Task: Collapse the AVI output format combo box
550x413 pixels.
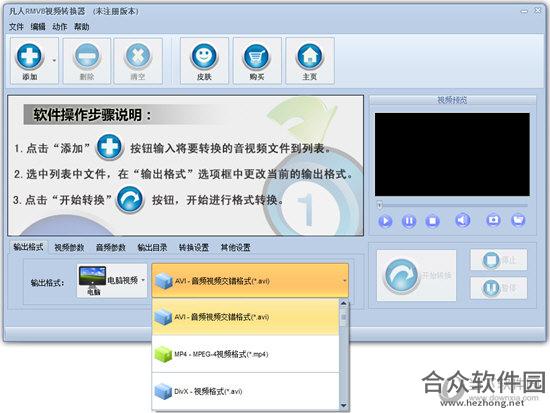Action: tap(250, 280)
